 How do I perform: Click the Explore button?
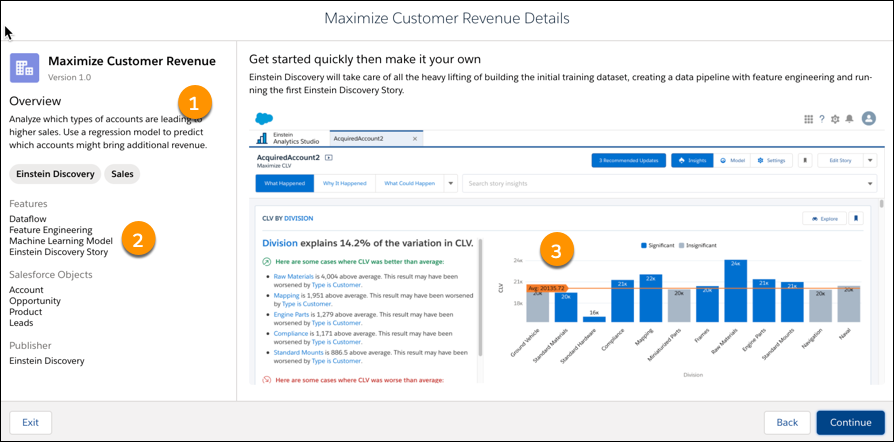[x=824, y=218]
